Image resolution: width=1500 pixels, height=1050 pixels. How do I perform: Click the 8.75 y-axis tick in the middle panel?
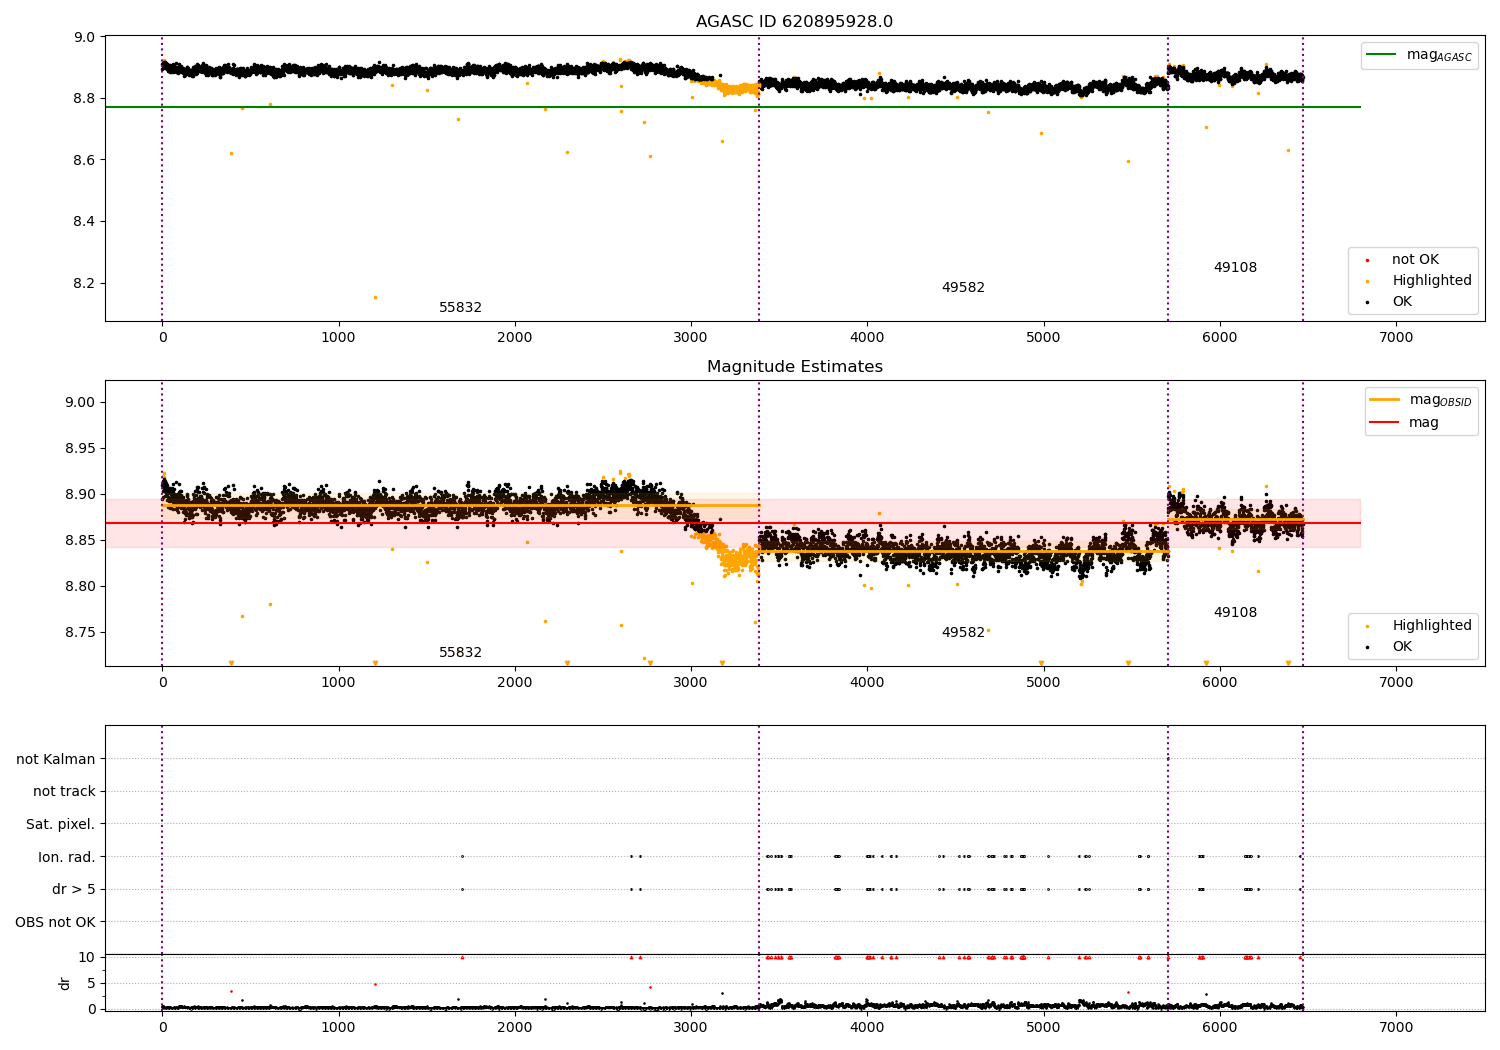(80, 632)
